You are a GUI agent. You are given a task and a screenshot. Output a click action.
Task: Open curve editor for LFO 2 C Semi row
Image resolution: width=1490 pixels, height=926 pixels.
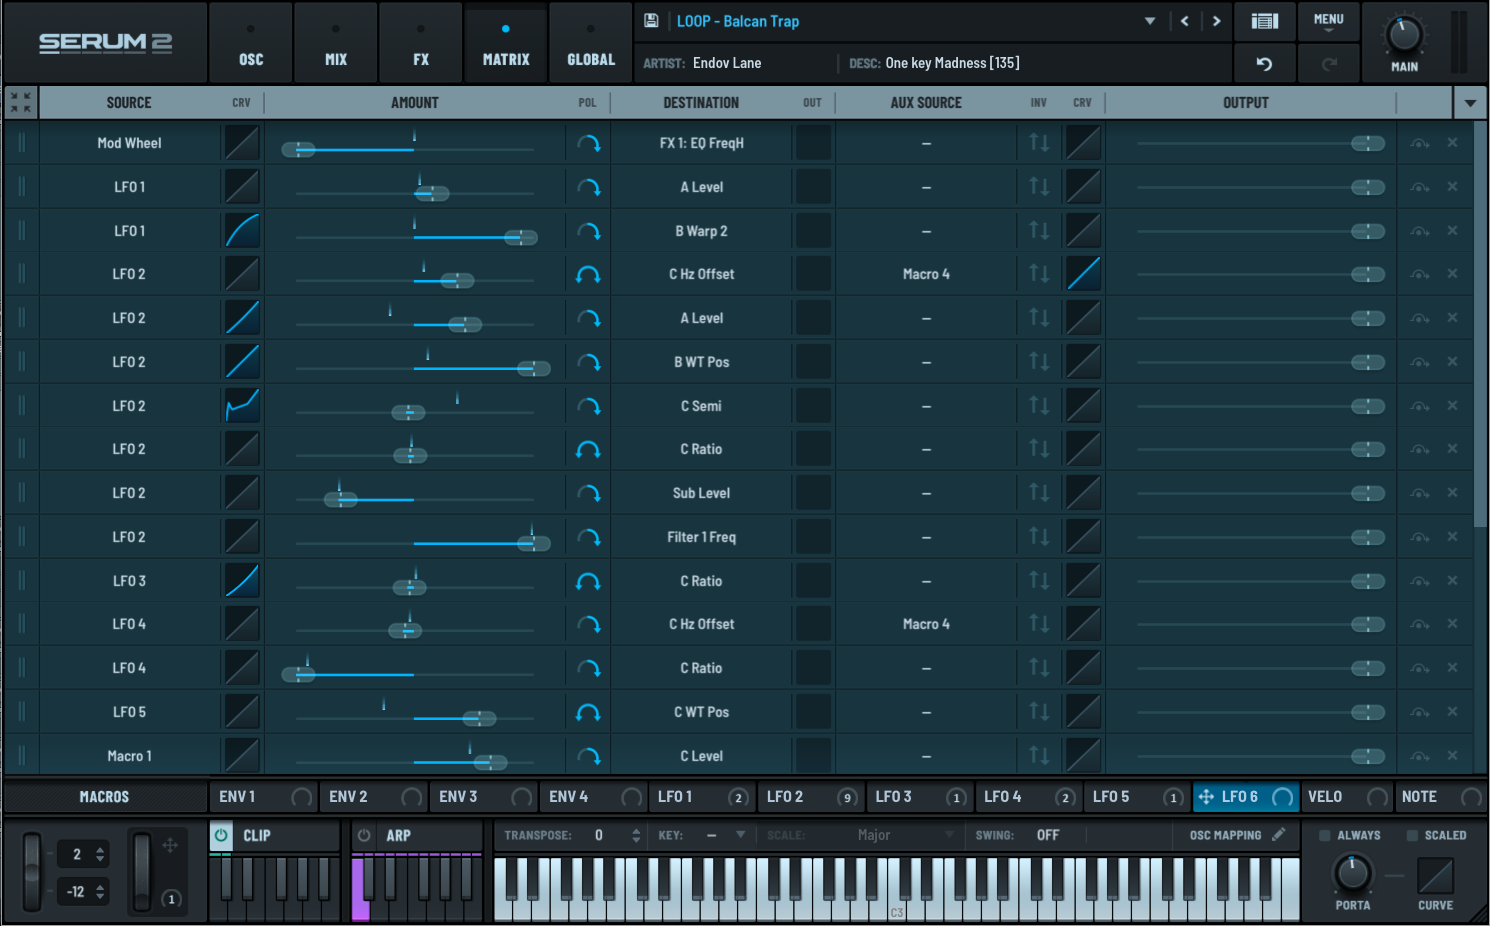pyautogui.click(x=242, y=406)
